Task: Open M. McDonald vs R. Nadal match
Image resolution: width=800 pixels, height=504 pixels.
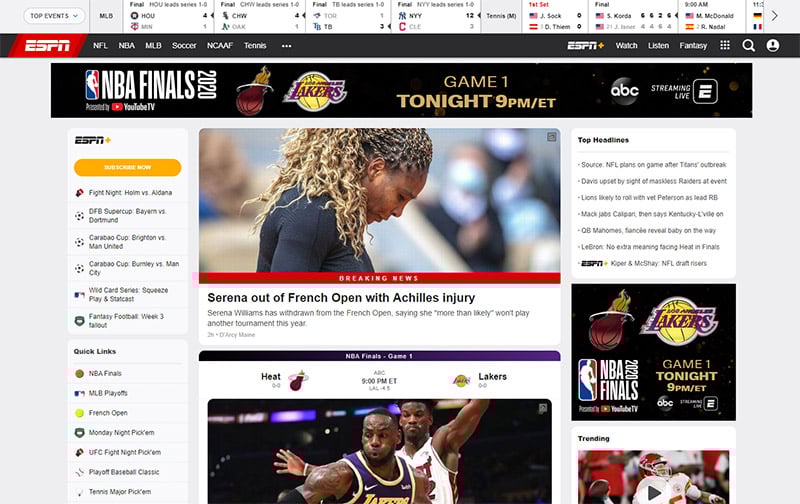Action: [x=712, y=16]
